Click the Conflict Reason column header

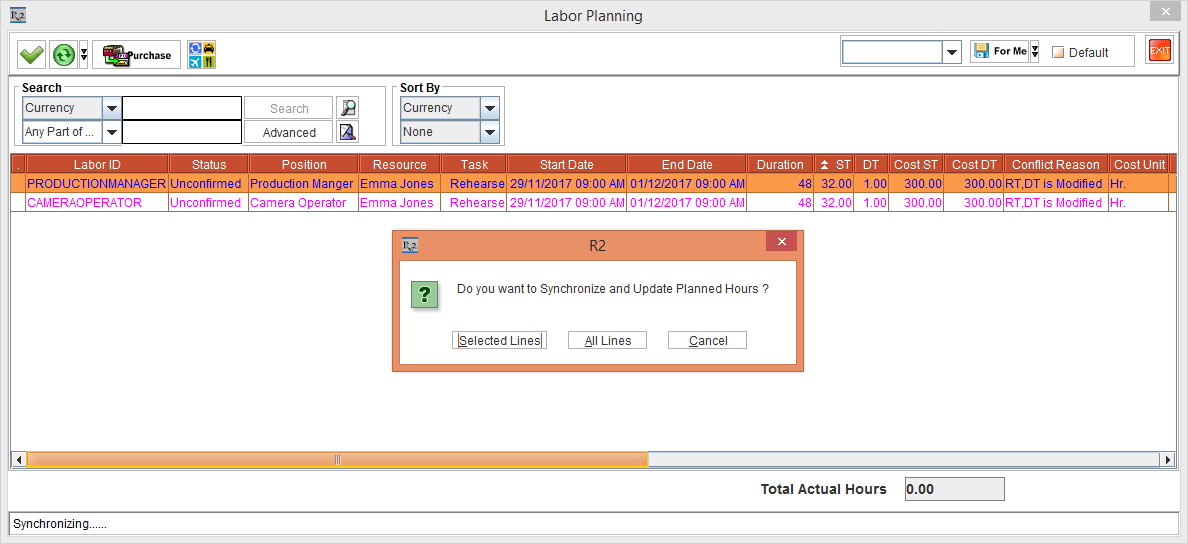pos(1055,164)
